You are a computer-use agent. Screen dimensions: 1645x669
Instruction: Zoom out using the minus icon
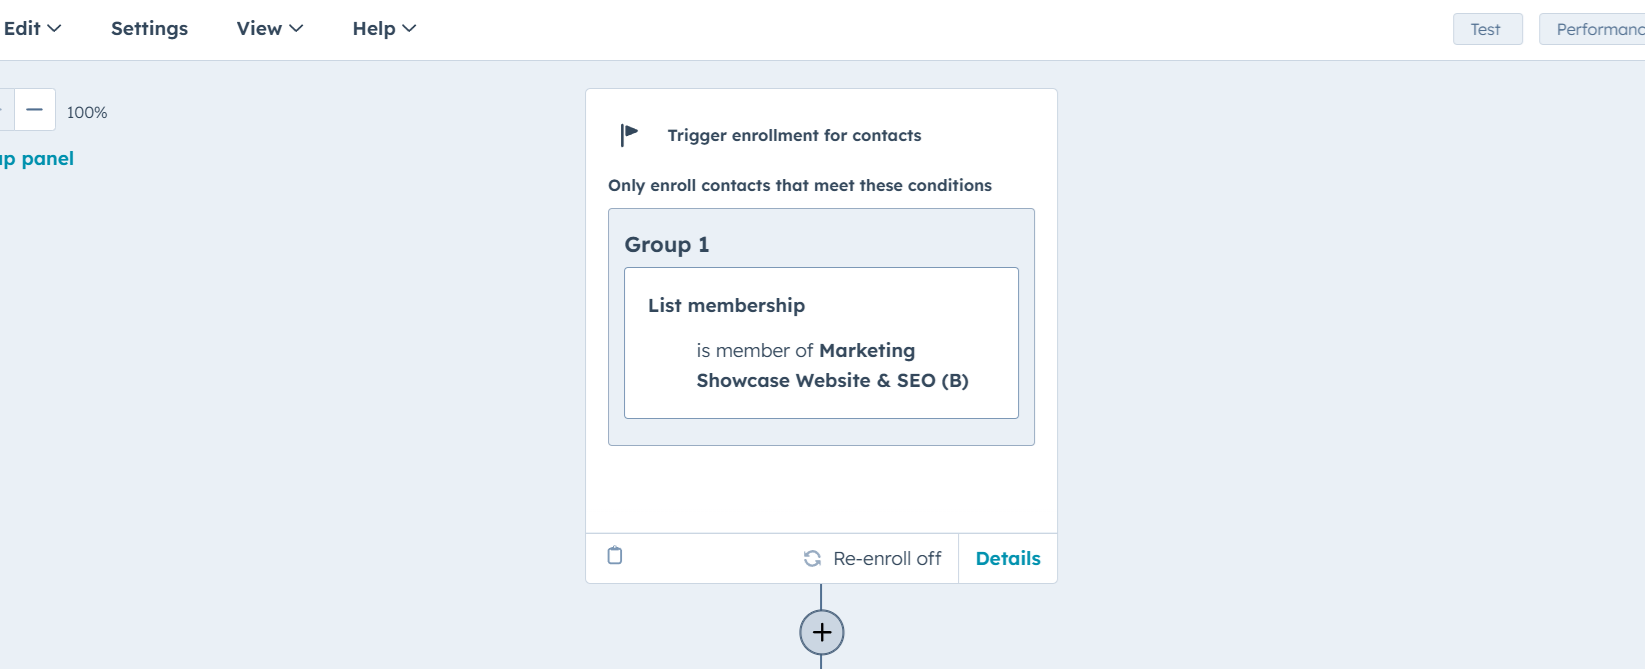coord(34,108)
